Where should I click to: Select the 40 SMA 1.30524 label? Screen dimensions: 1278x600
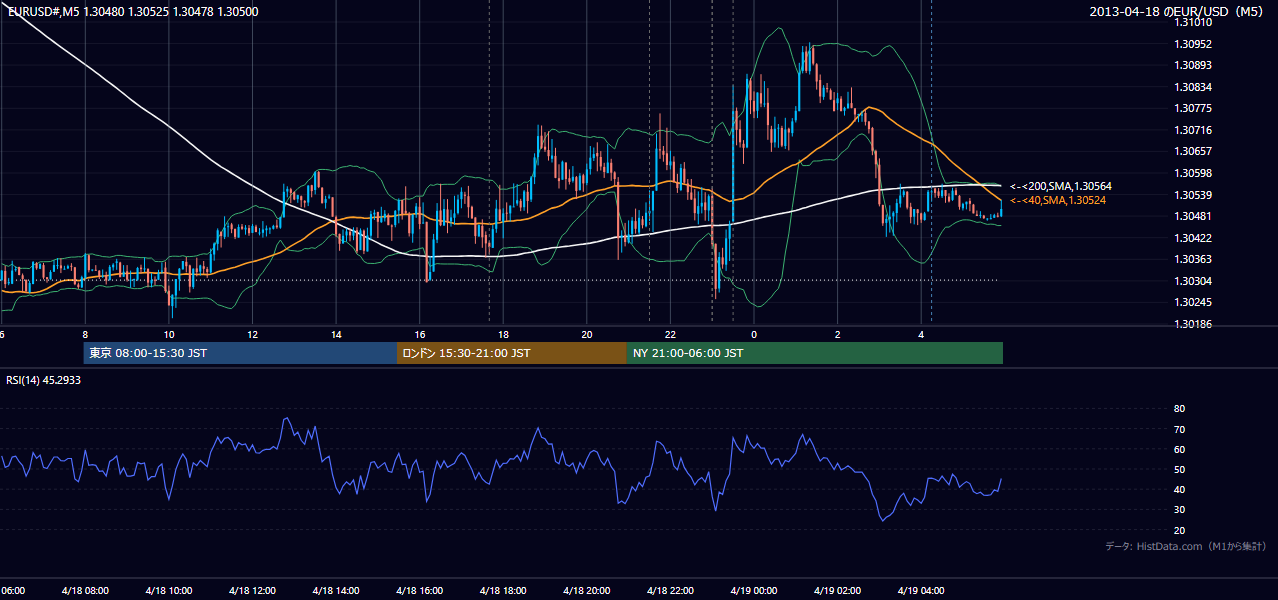tap(1058, 200)
